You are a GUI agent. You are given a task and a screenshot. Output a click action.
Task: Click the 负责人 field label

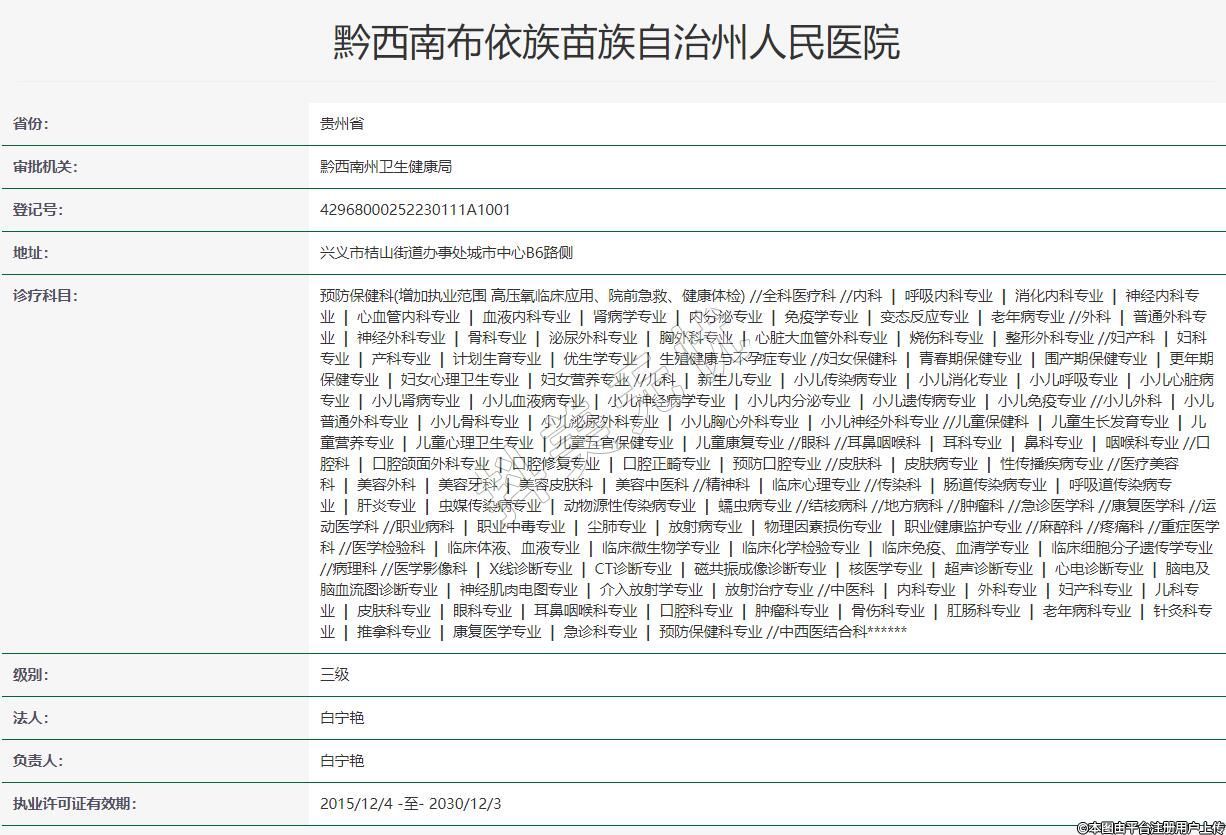pos(37,761)
